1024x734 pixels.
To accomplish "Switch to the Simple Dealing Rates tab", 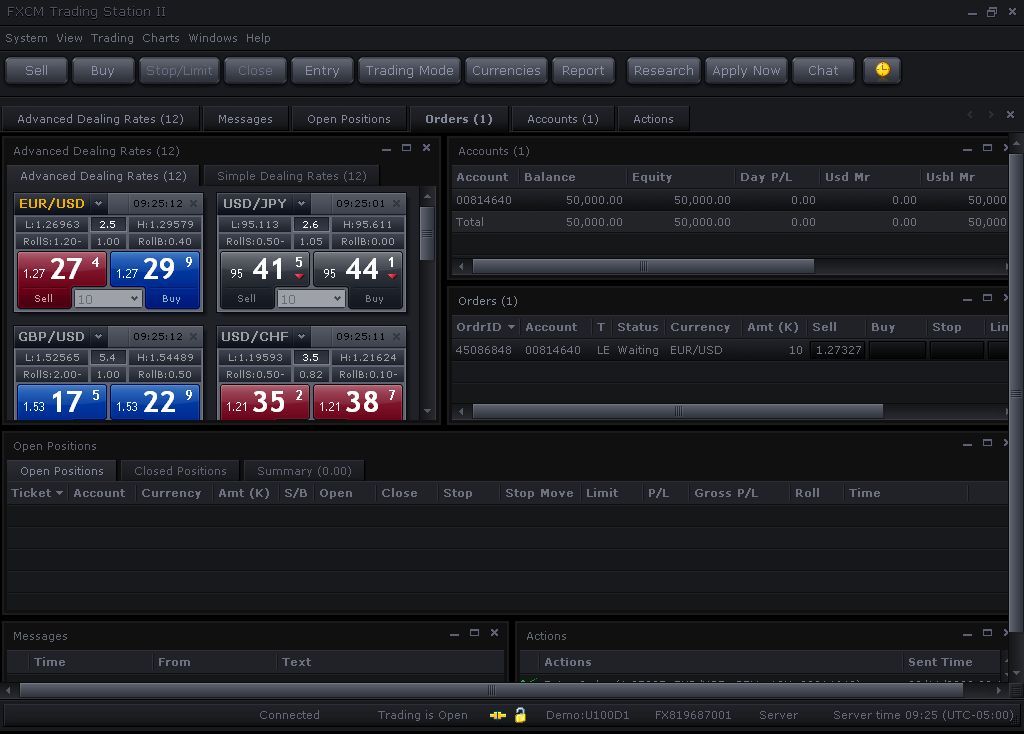I will pos(291,176).
